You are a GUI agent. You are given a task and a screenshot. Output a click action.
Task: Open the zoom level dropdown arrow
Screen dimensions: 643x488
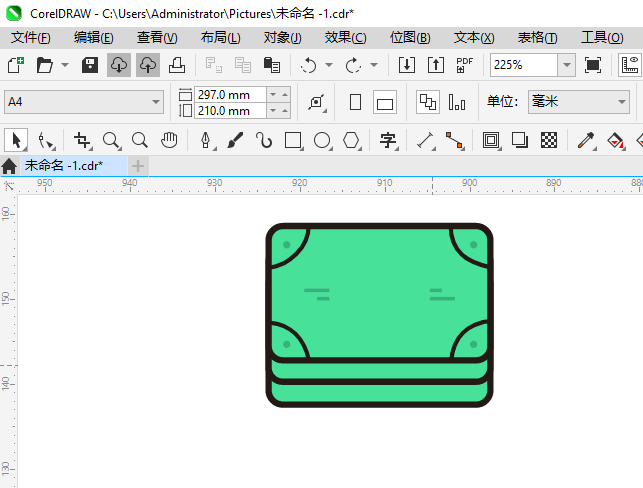[566, 65]
